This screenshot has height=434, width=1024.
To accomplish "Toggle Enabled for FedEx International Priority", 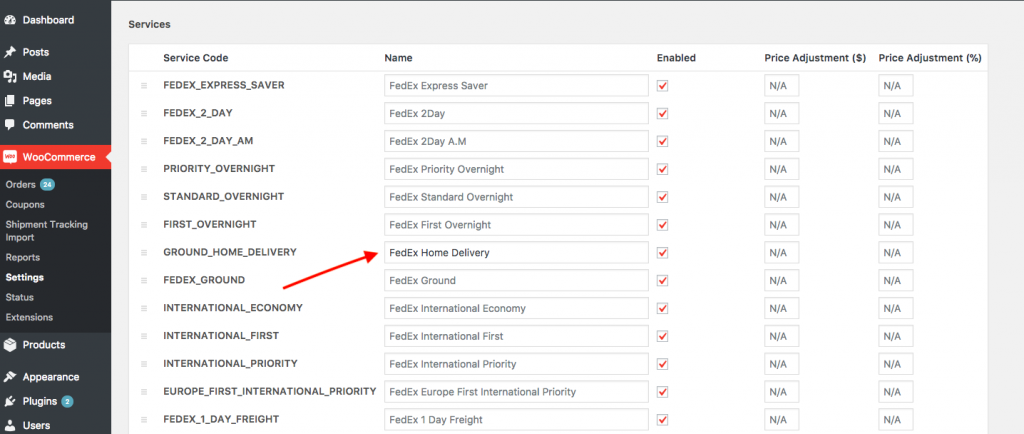I will coord(662,364).
